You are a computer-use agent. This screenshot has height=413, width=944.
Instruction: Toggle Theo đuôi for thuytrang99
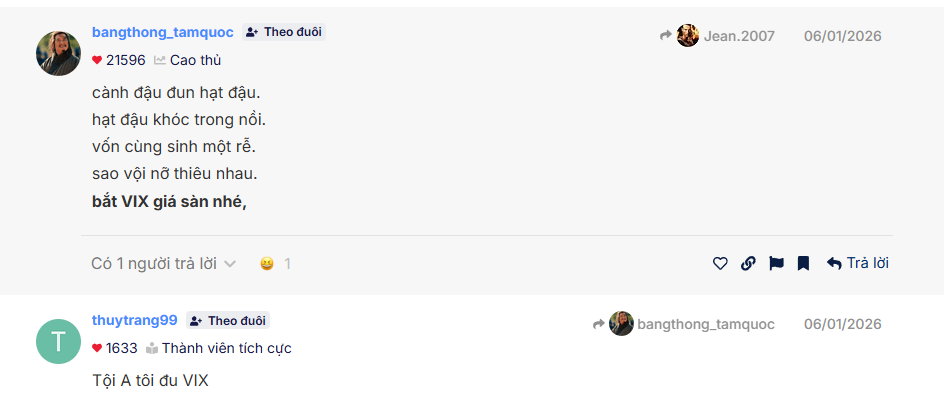(x=228, y=321)
